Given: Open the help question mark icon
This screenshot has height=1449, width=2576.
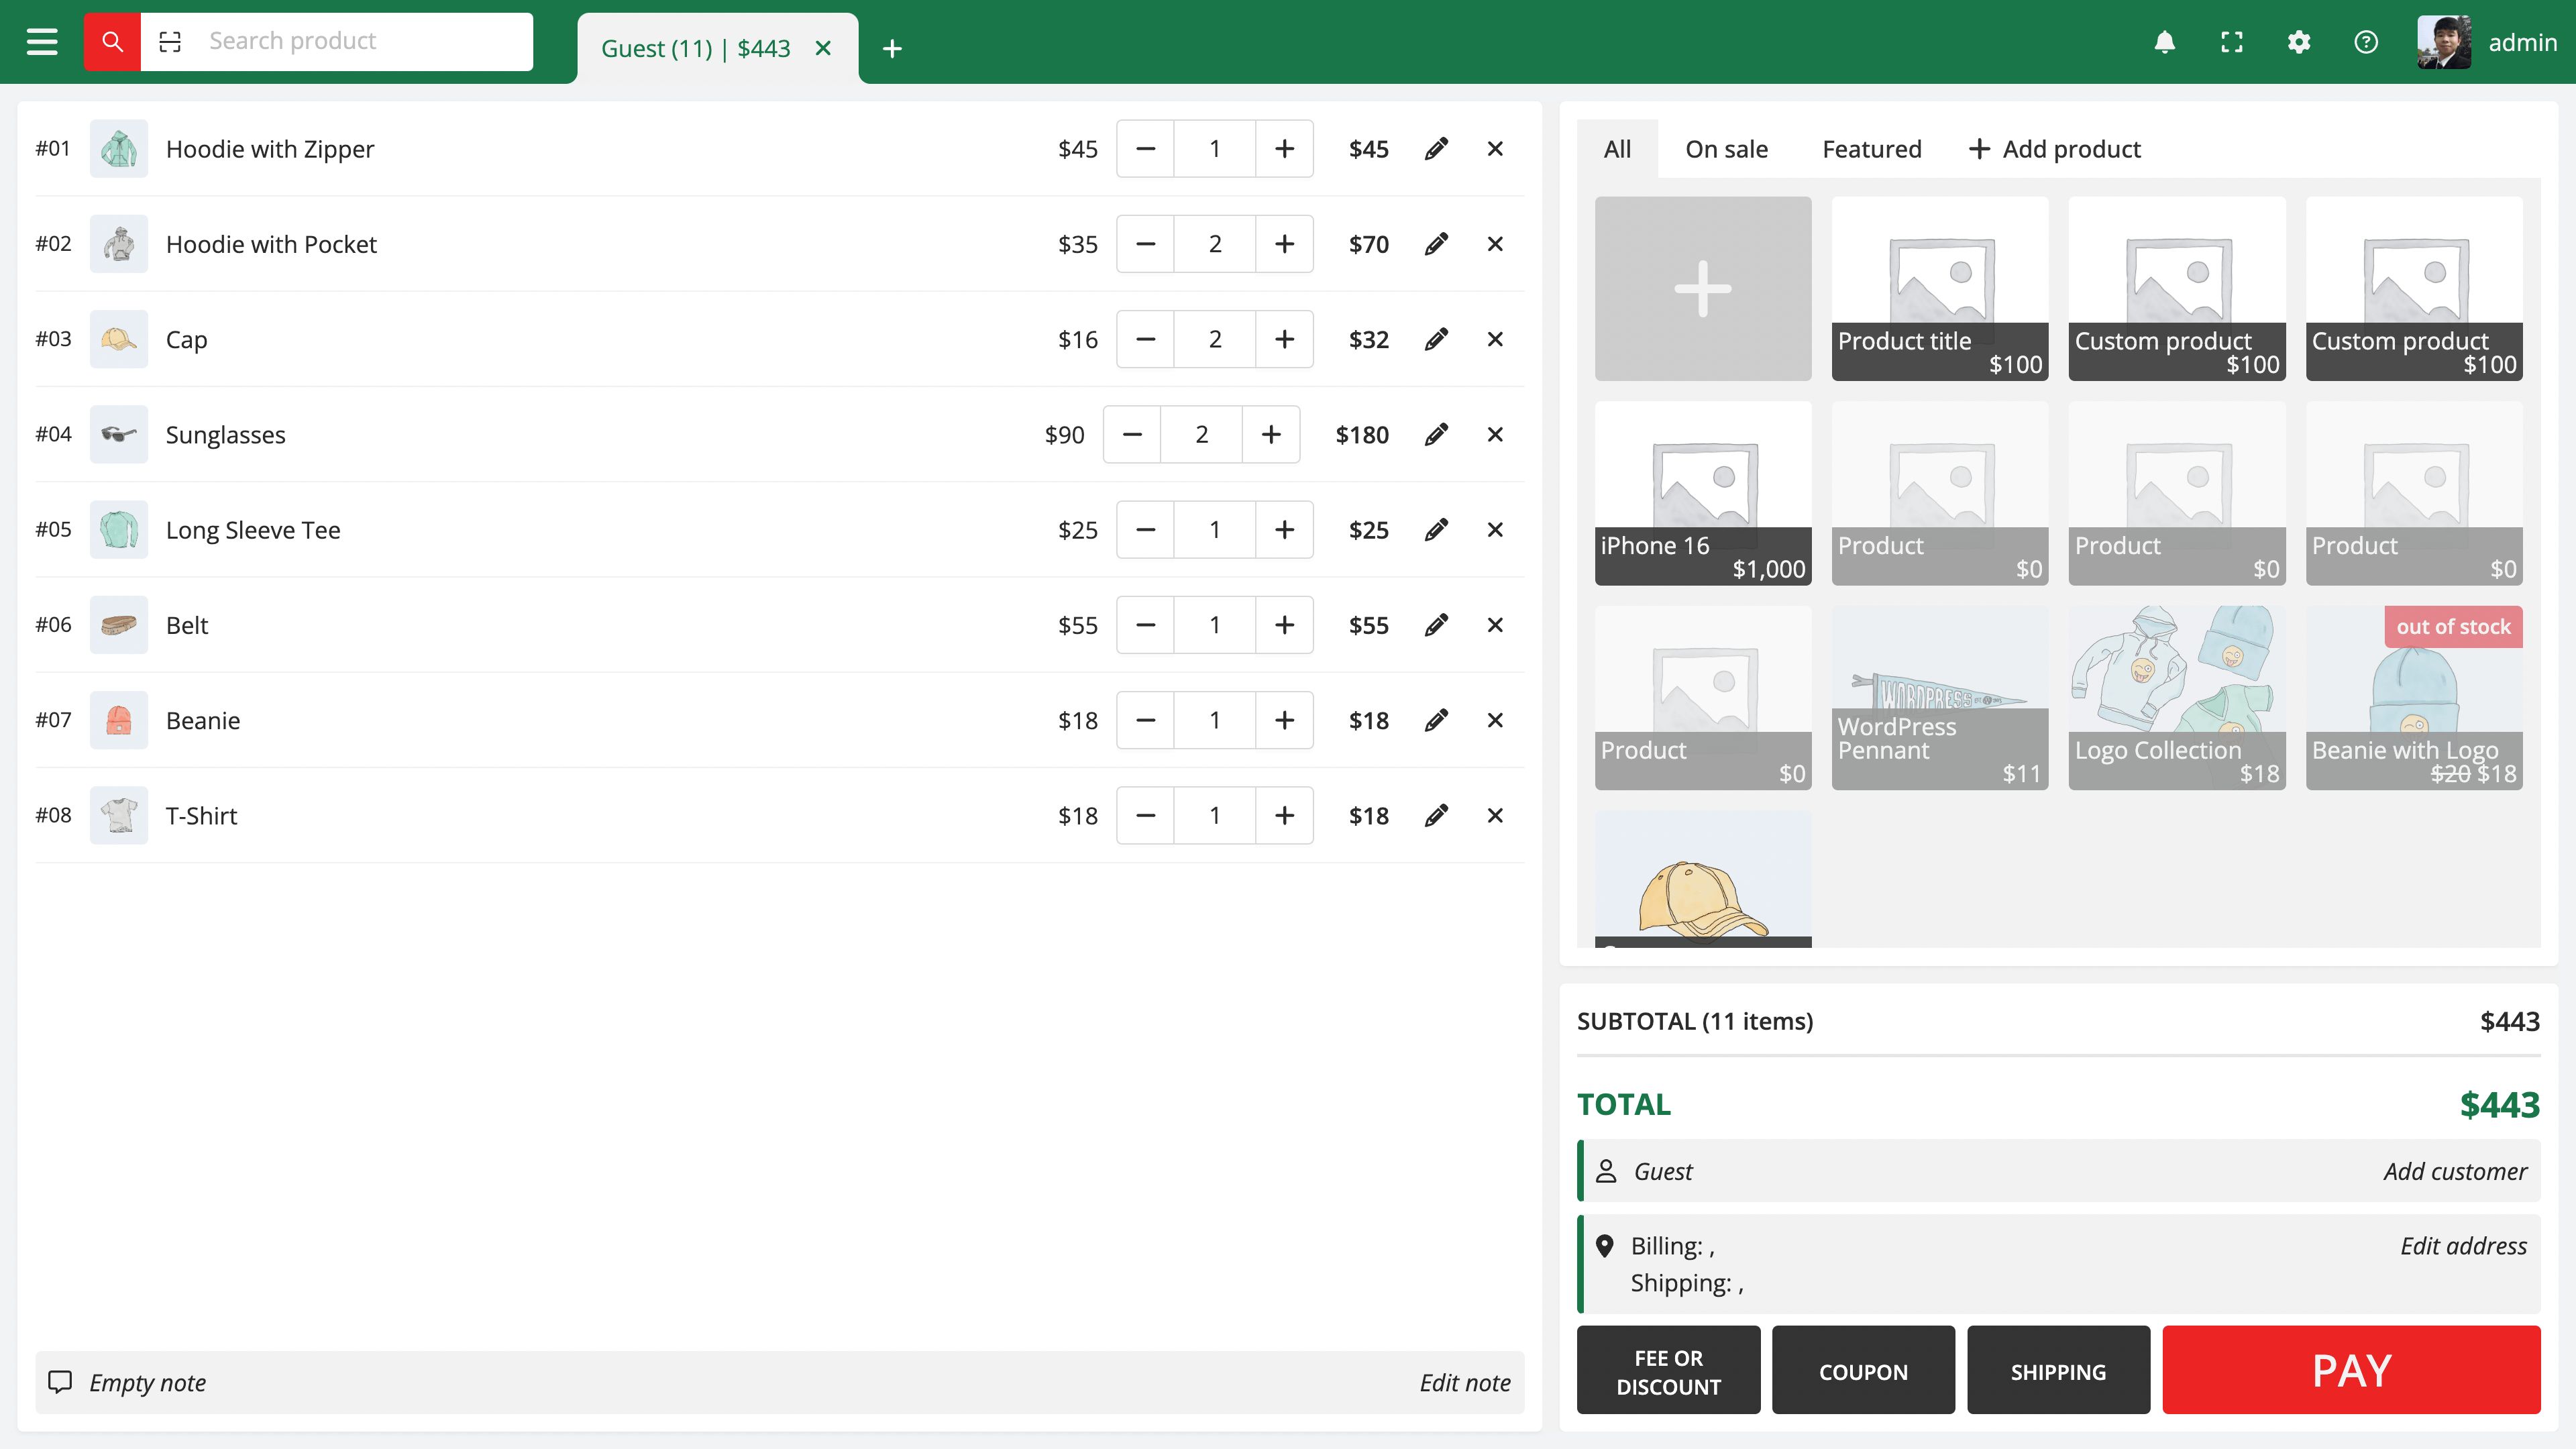Looking at the screenshot, I should [x=2365, y=42].
